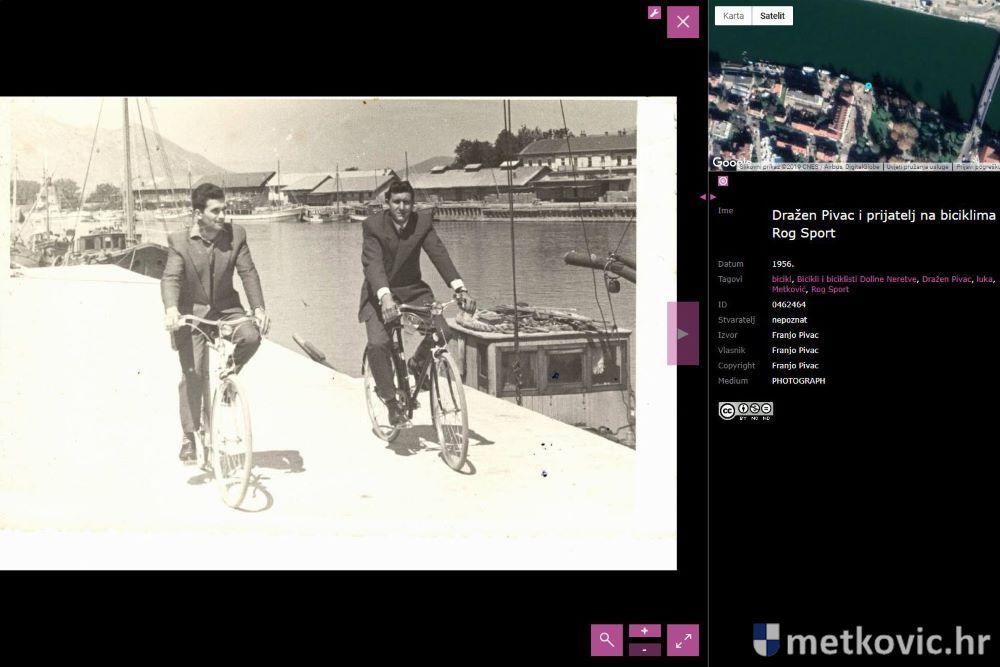Click the Creative Commons license badge
Screen dimensions: 1000x667
pyautogui.click(x=745, y=410)
